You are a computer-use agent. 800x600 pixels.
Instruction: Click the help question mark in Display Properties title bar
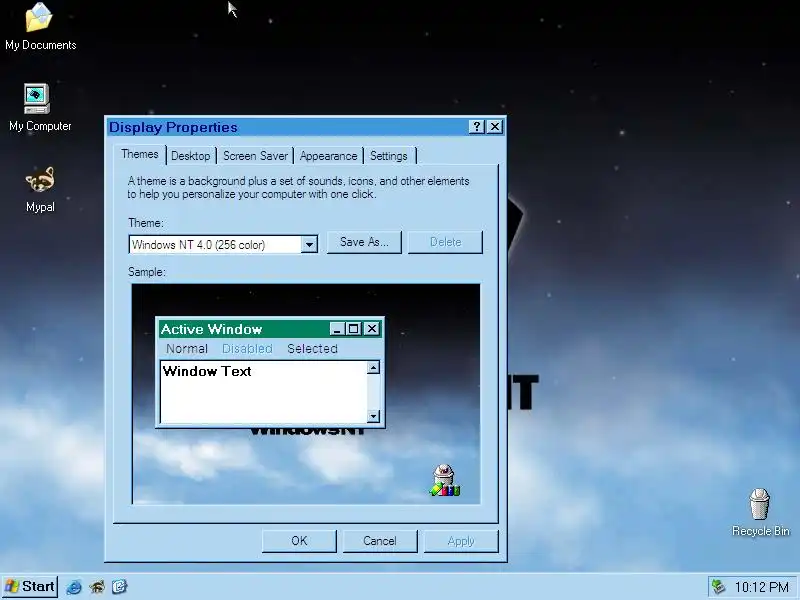coord(477,127)
